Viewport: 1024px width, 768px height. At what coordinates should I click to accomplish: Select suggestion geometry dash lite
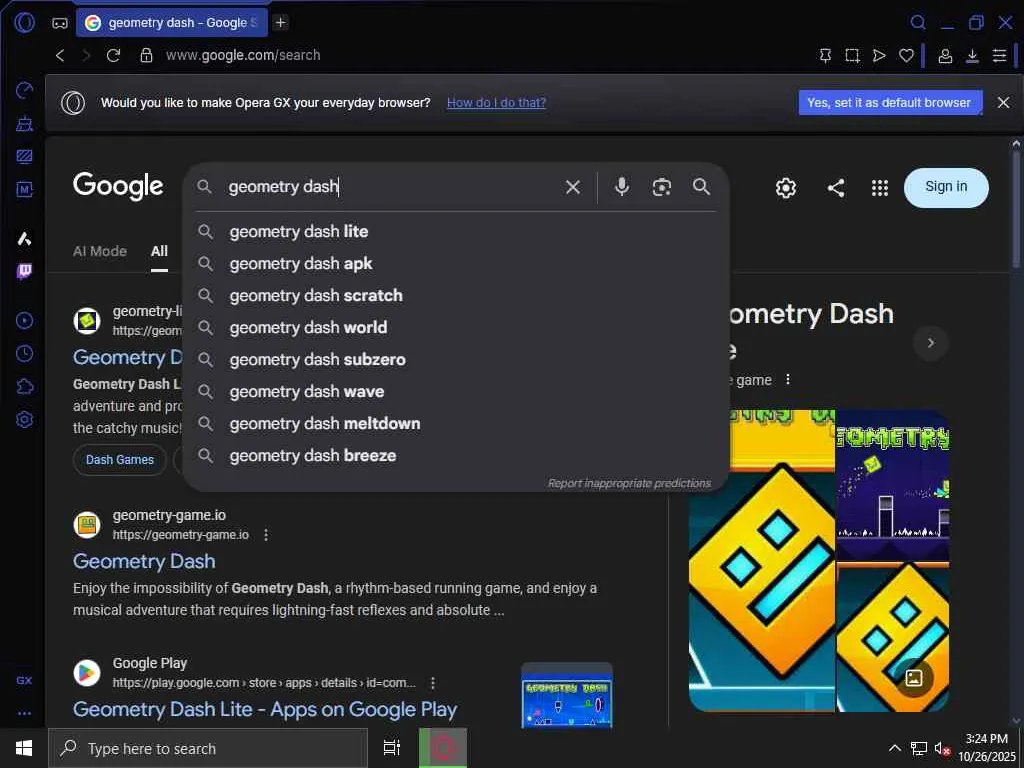(456, 232)
